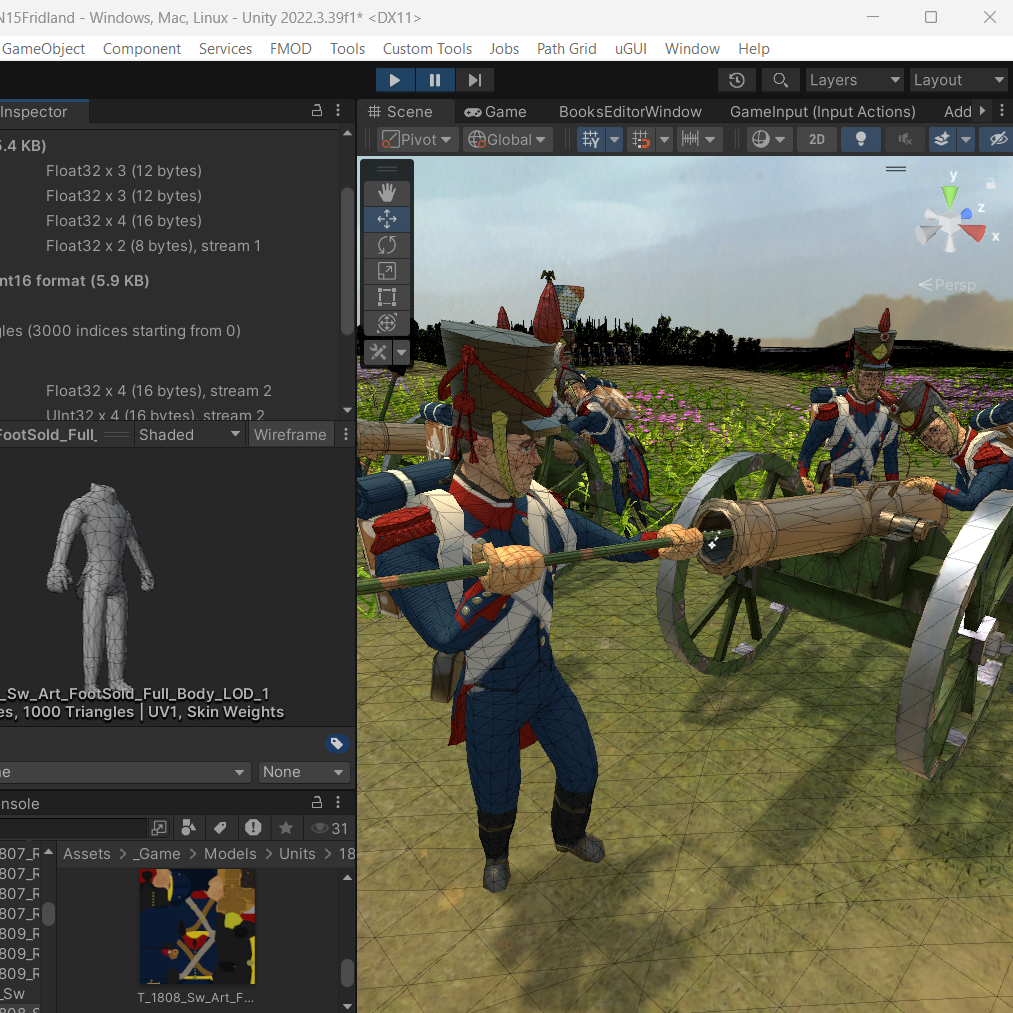Screen dimensions: 1013x1013
Task: Open the FMOD menu
Action: tap(291, 48)
